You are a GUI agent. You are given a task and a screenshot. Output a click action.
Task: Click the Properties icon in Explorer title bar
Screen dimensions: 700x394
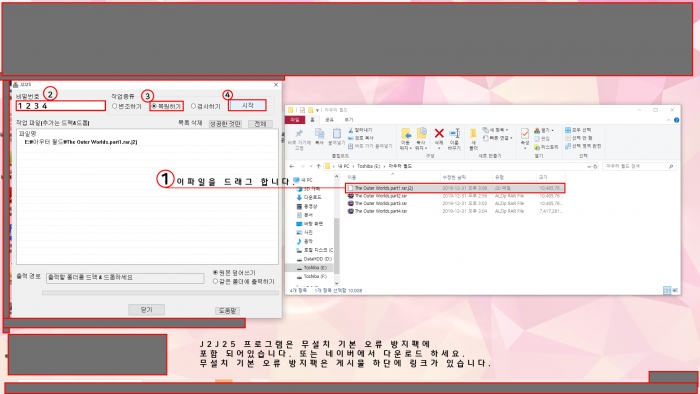[302, 110]
